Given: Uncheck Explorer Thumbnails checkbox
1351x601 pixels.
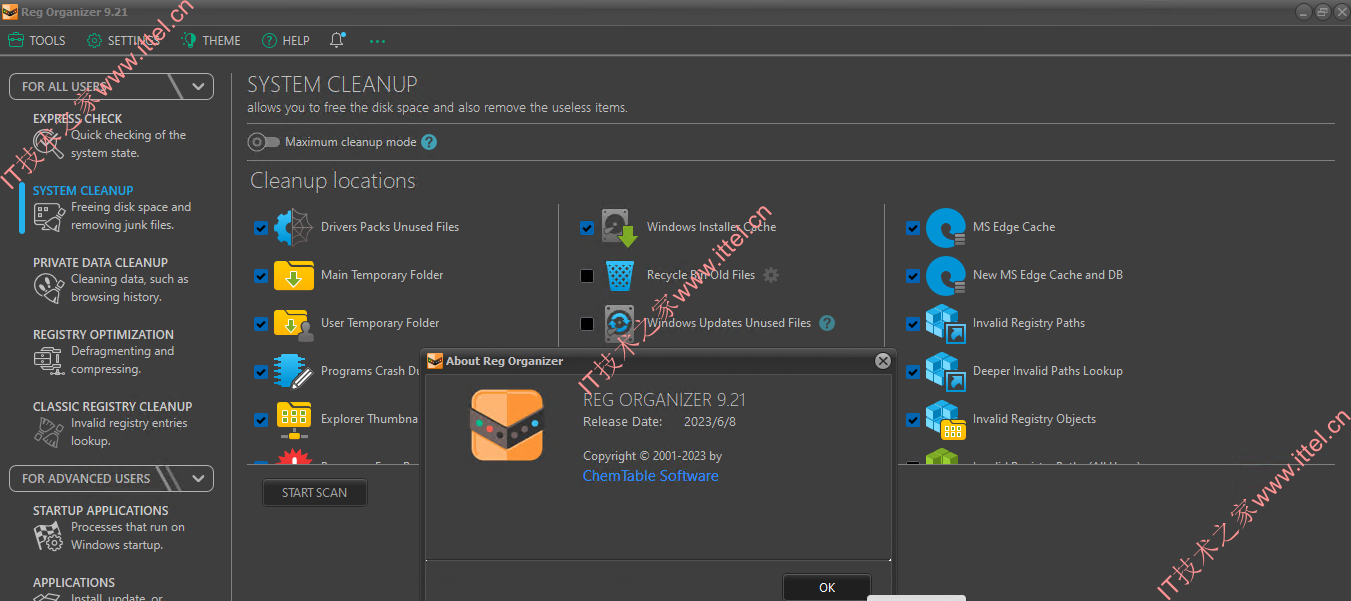Looking at the screenshot, I should [261, 420].
